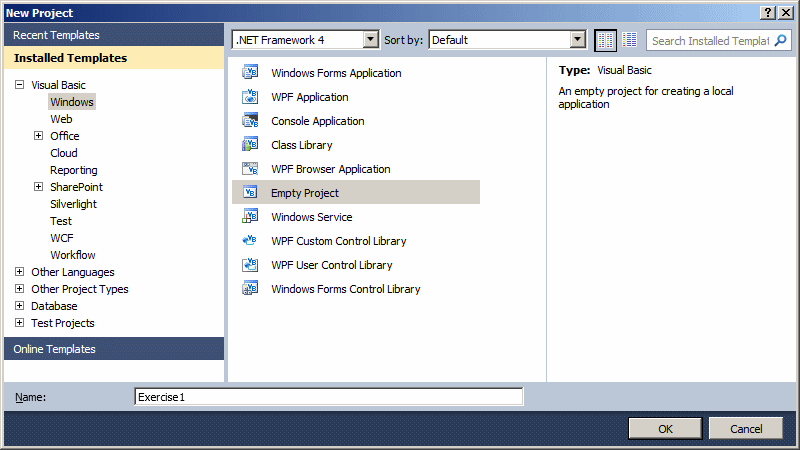Select the Windows Service label
800x450 pixels.
312,217
